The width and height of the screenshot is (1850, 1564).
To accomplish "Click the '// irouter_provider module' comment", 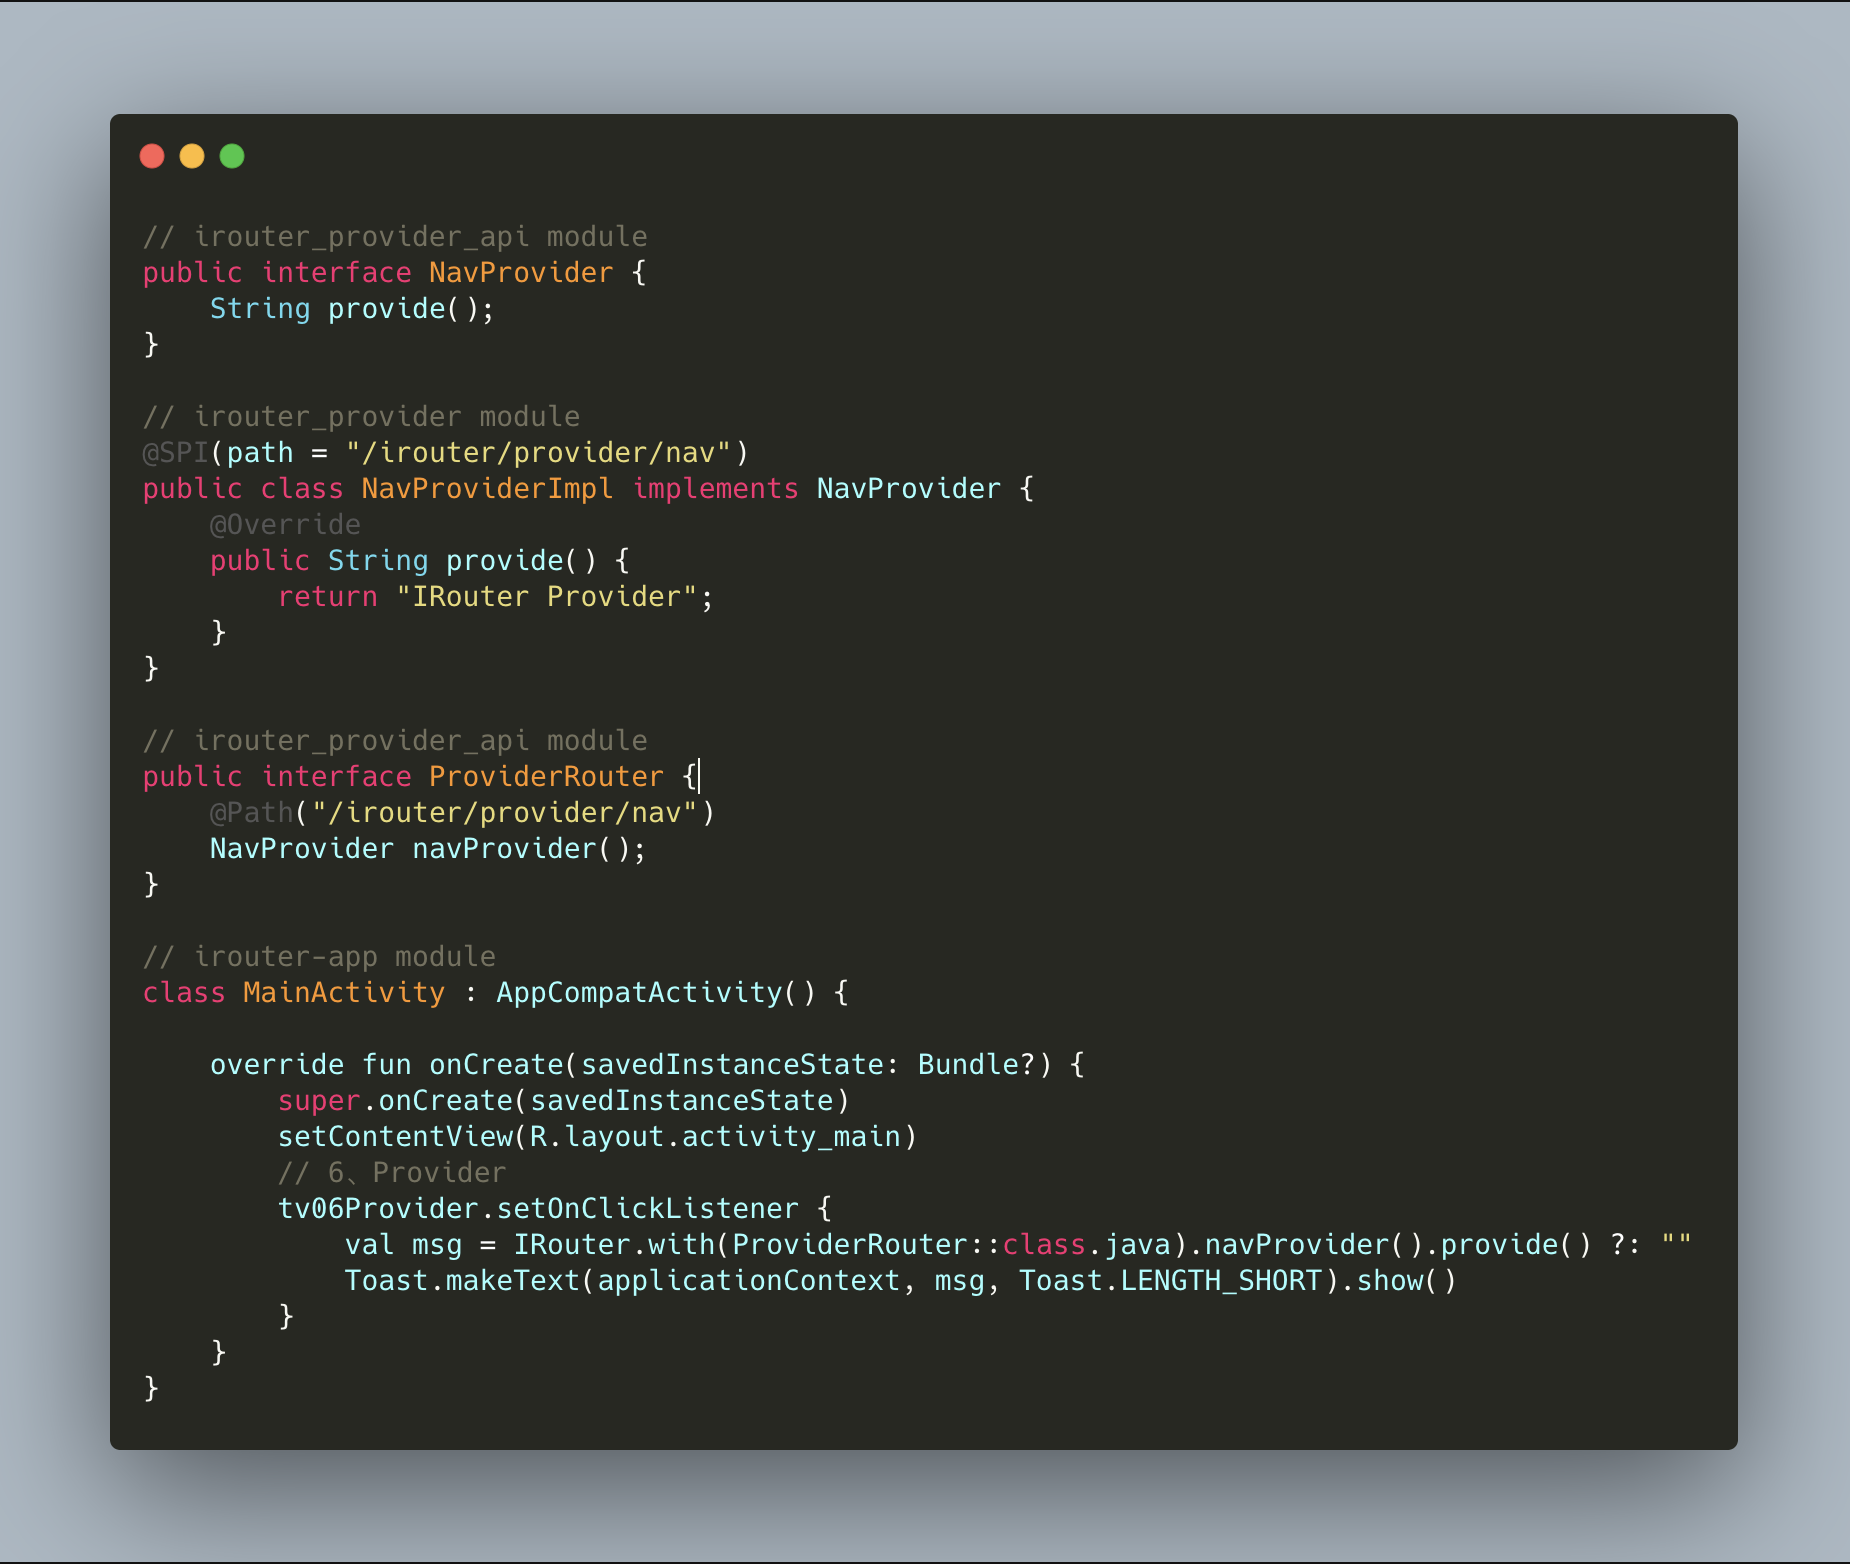I will coord(361,417).
